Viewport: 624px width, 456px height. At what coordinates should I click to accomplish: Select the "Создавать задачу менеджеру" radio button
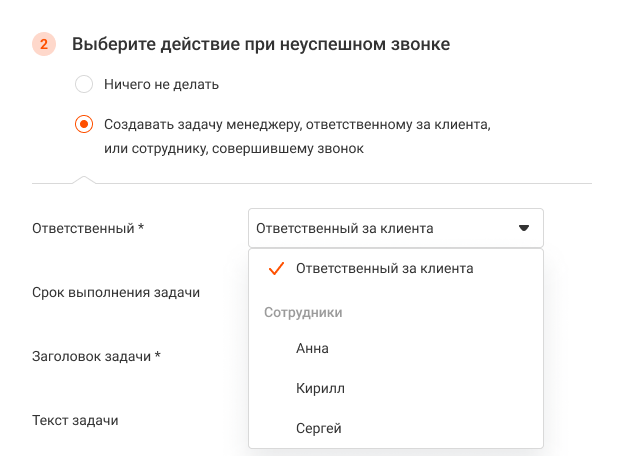point(84,125)
